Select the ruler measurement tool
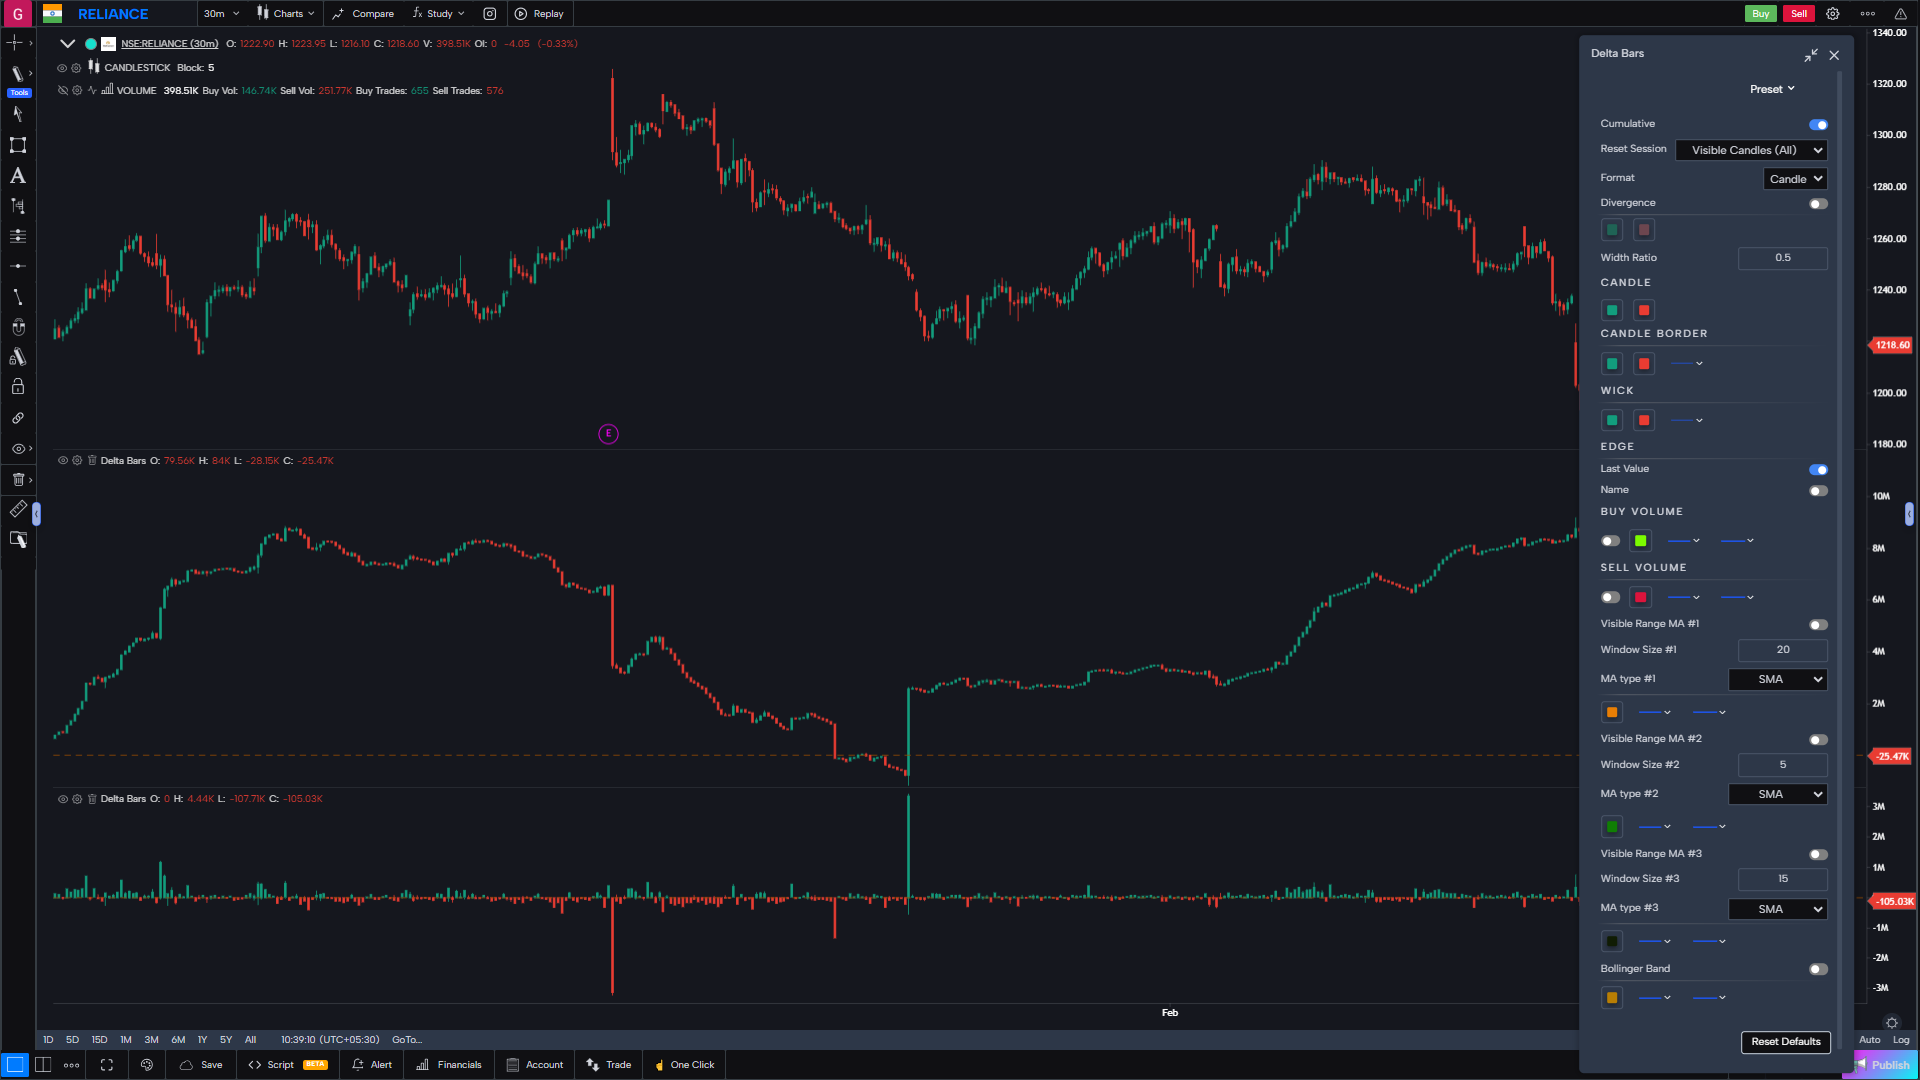The image size is (1920, 1080). [17, 509]
